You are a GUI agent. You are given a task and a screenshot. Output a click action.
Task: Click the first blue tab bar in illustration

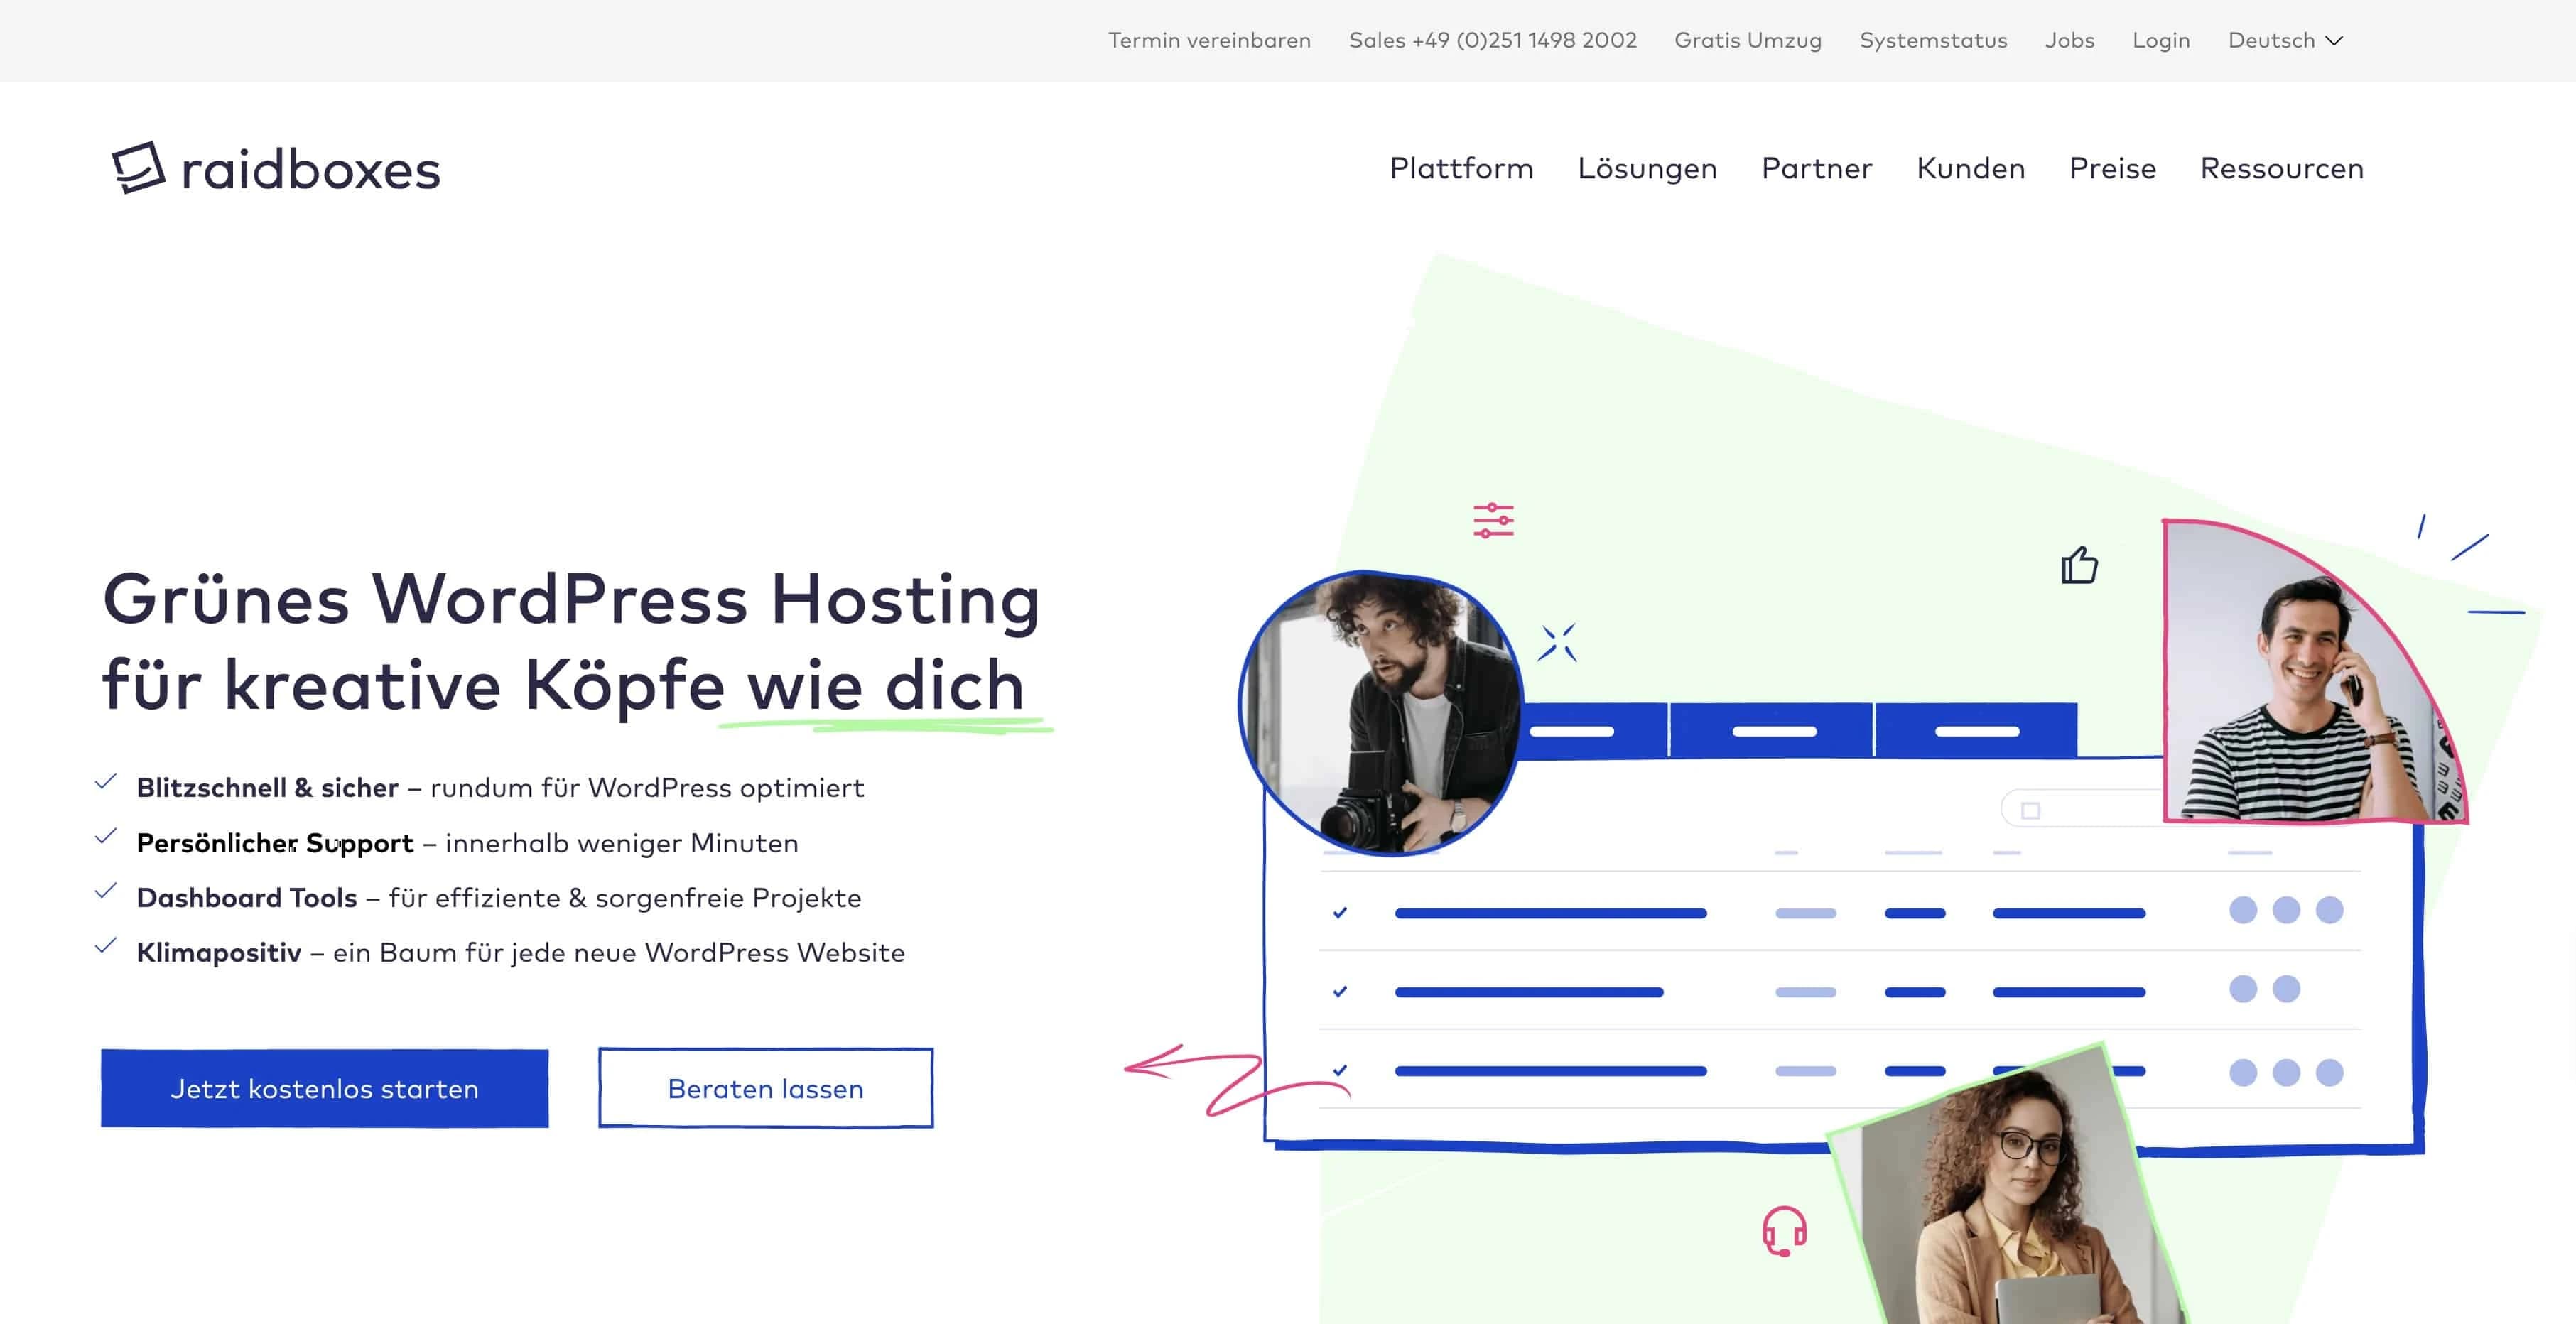click(1590, 731)
